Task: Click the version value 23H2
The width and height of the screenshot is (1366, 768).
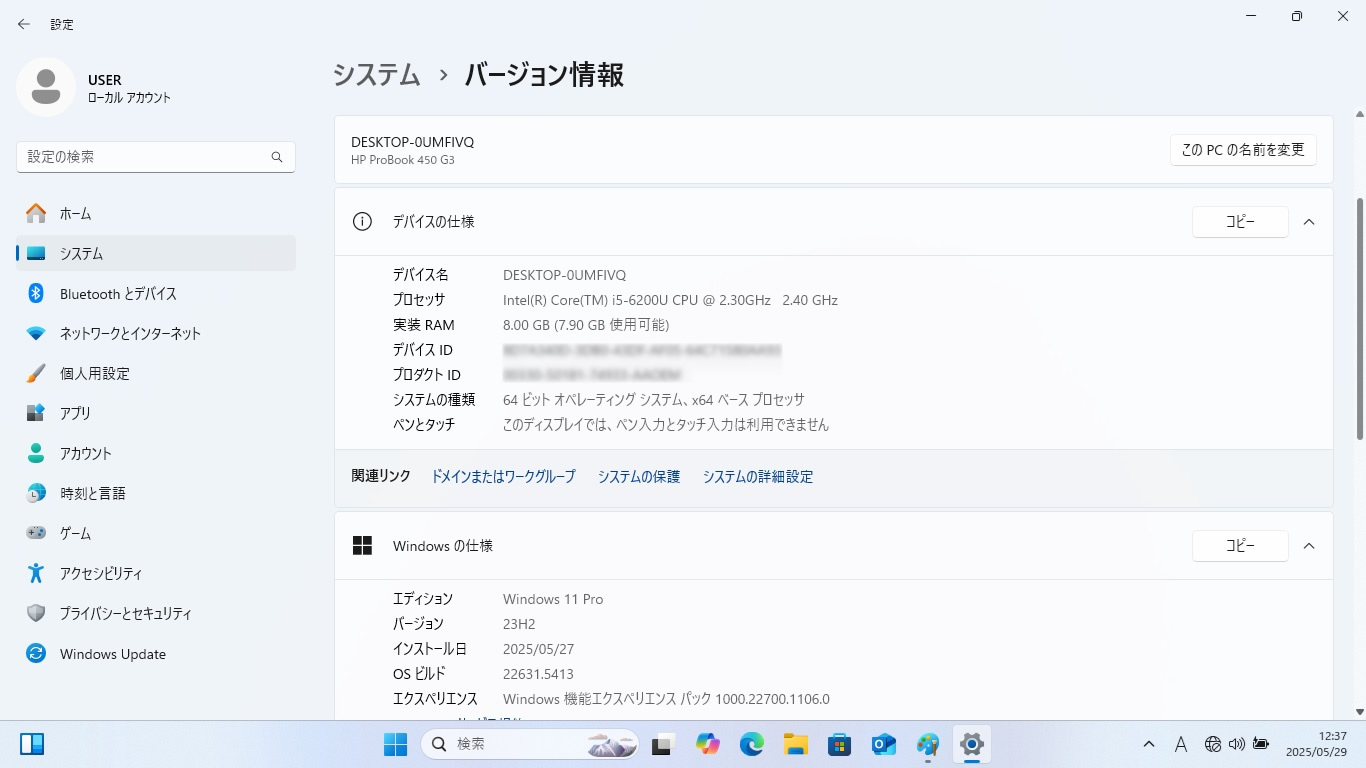Action: [519, 624]
